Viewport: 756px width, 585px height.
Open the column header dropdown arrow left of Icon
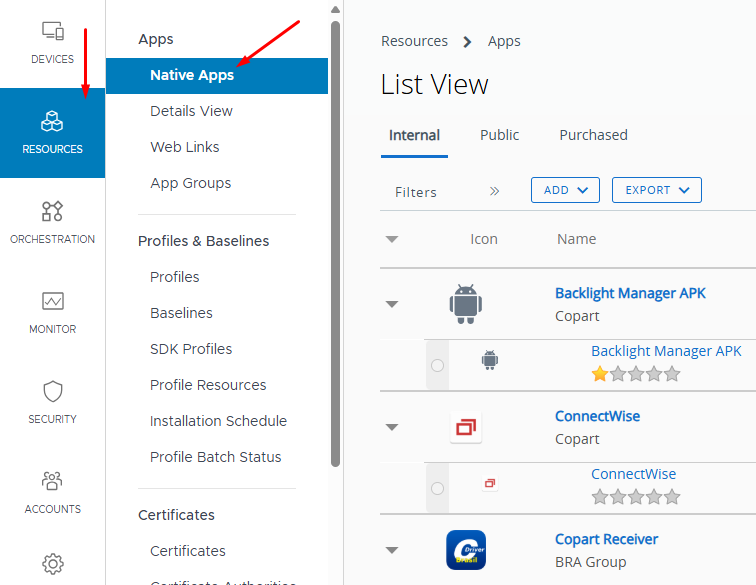coord(392,239)
